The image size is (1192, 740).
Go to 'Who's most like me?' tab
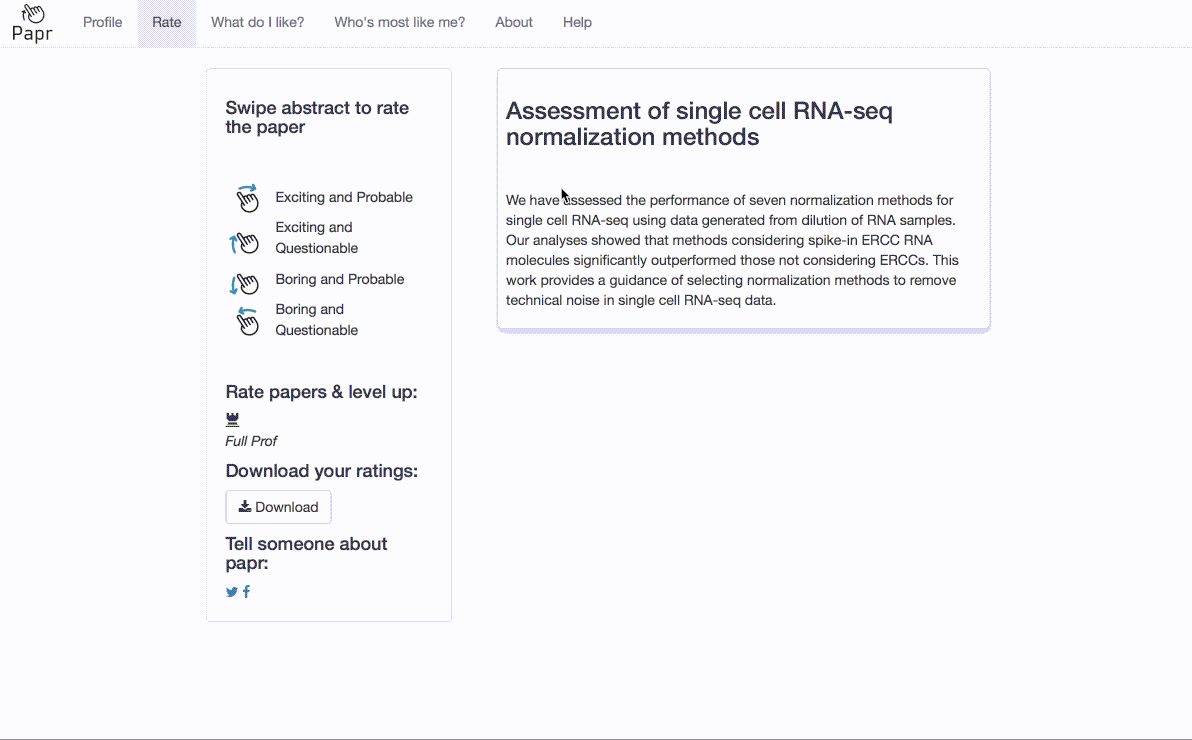point(400,23)
